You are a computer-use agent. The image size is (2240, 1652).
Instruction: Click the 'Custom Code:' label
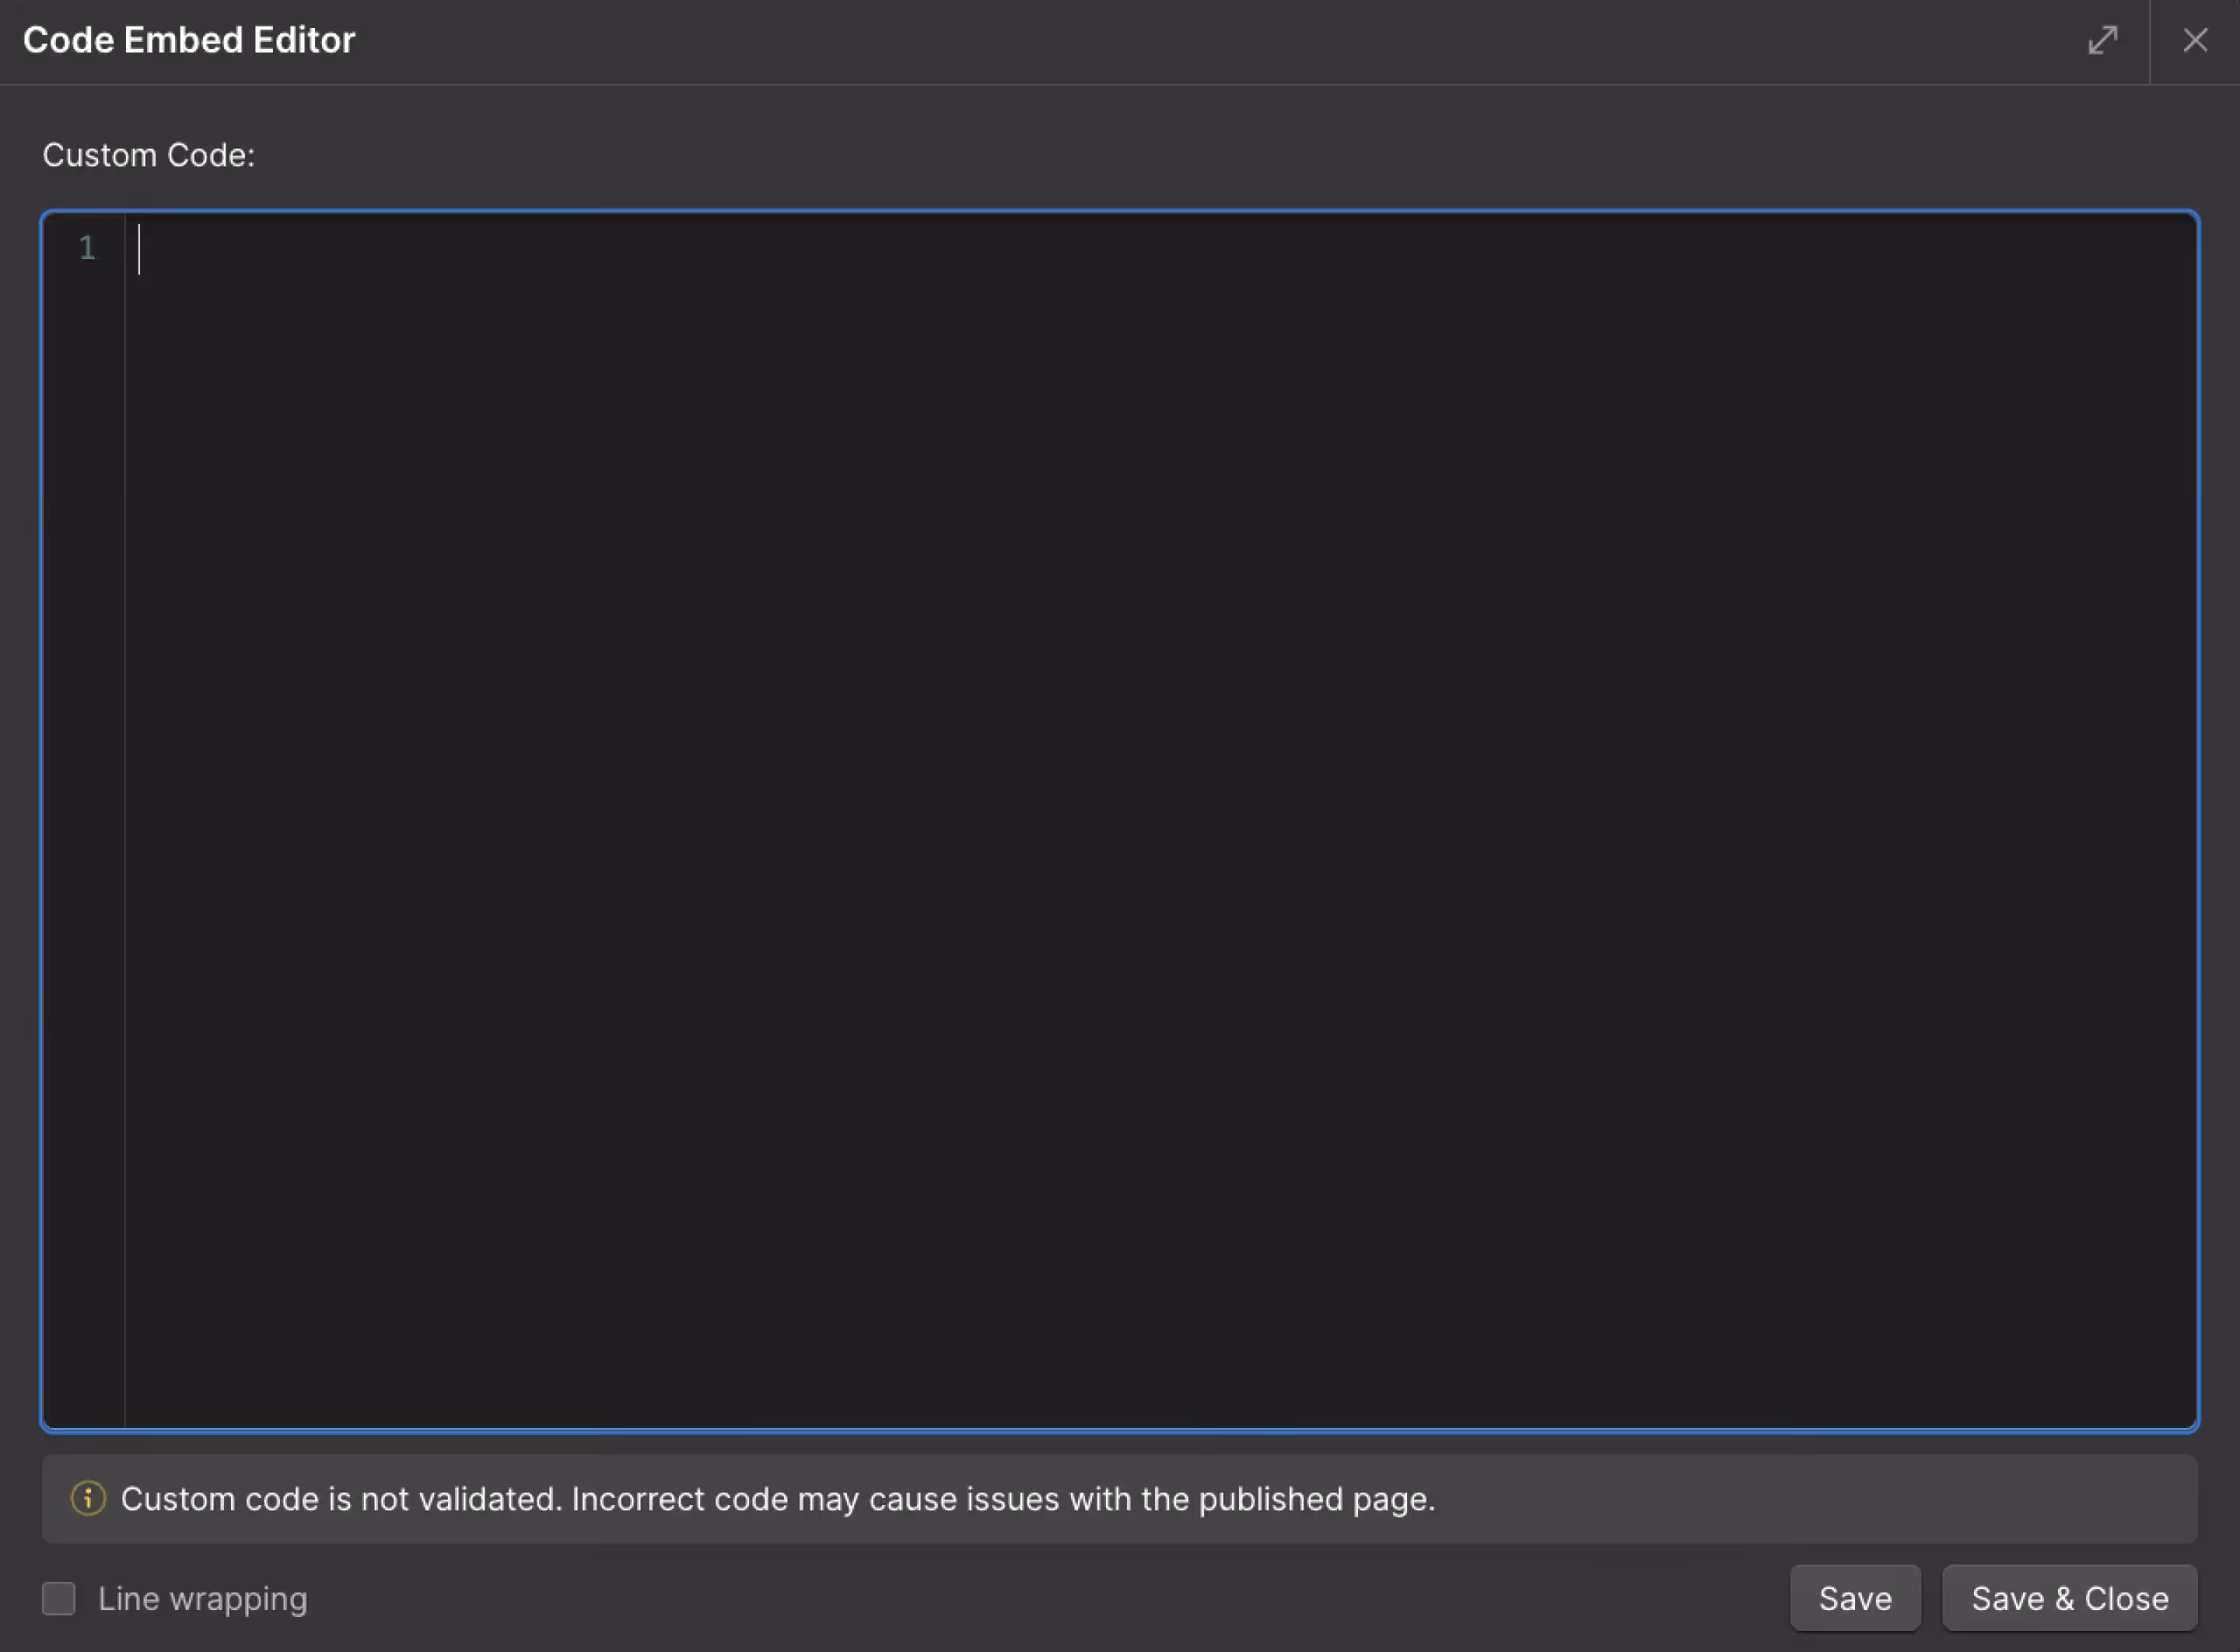pos(149,155)
